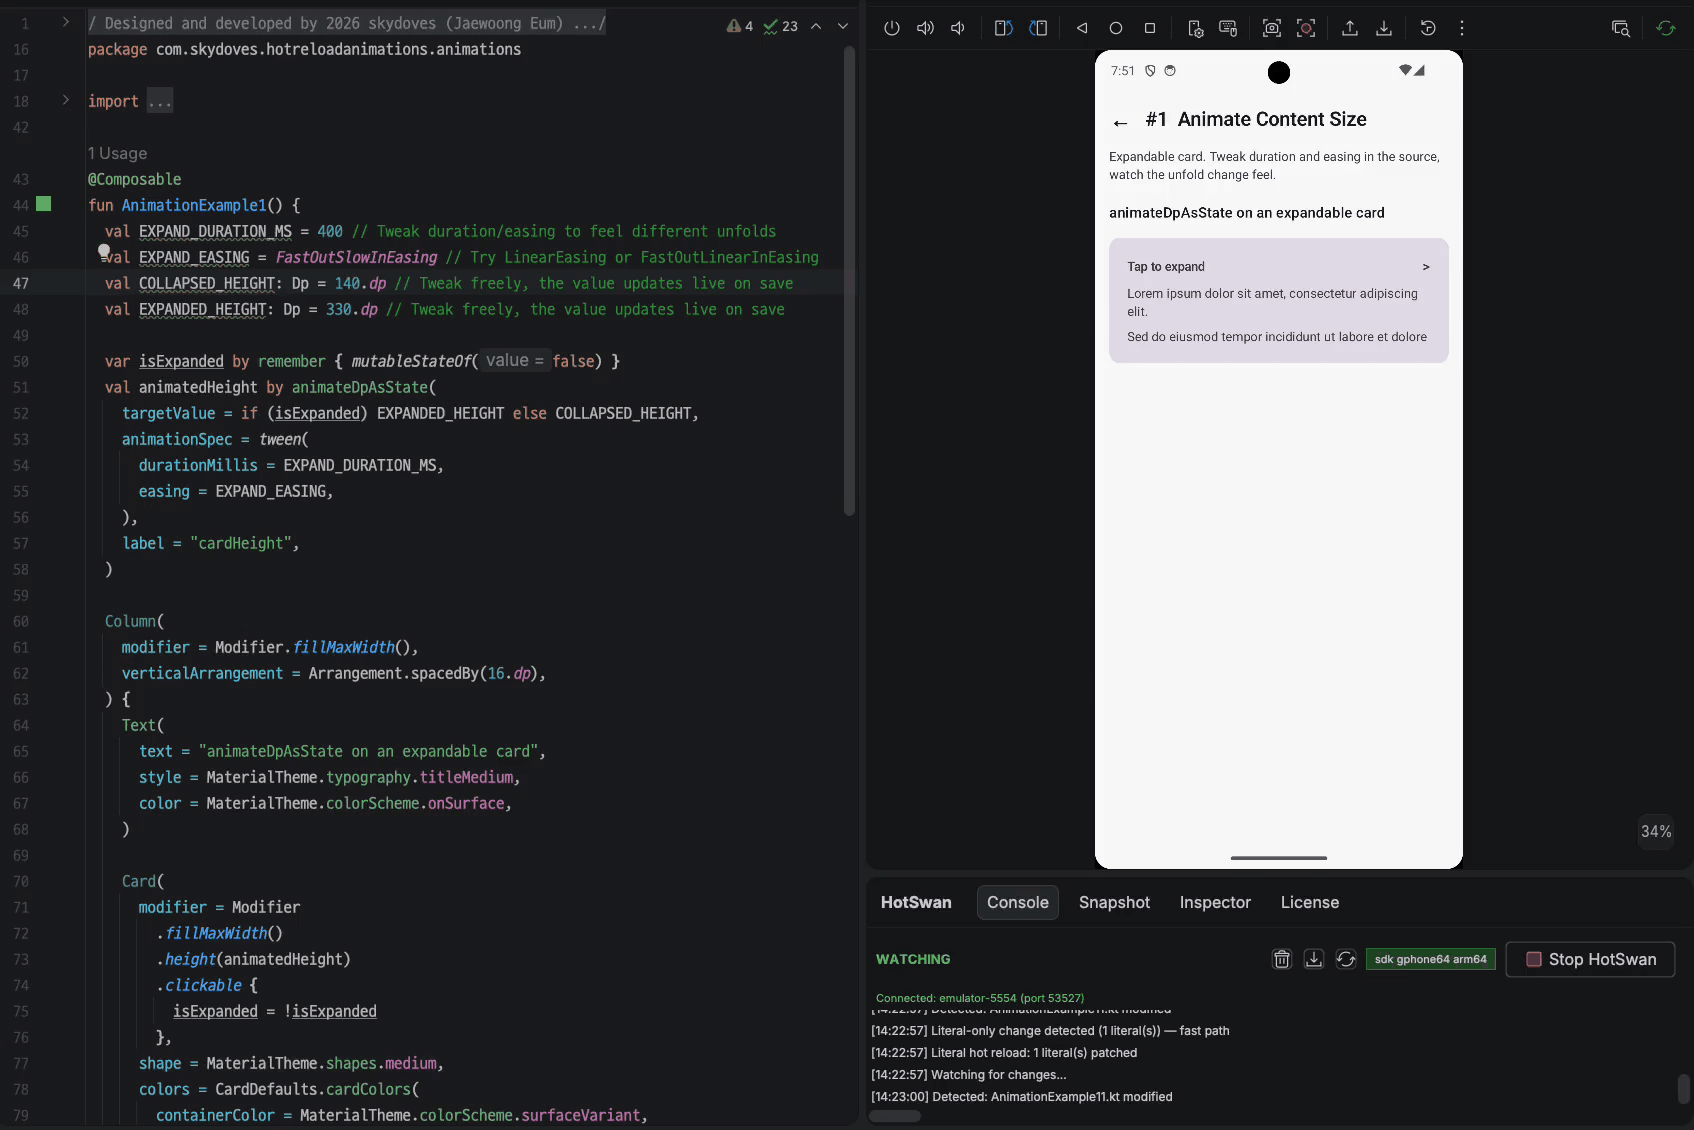Expand the collapsed import block
This screenshot has width=1694, height=1130.
(x=66, y=100)
